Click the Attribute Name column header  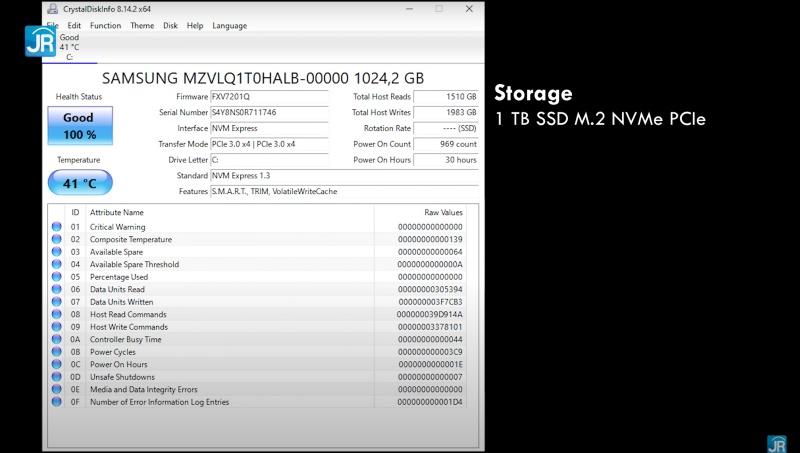click(x=117, y=212)
